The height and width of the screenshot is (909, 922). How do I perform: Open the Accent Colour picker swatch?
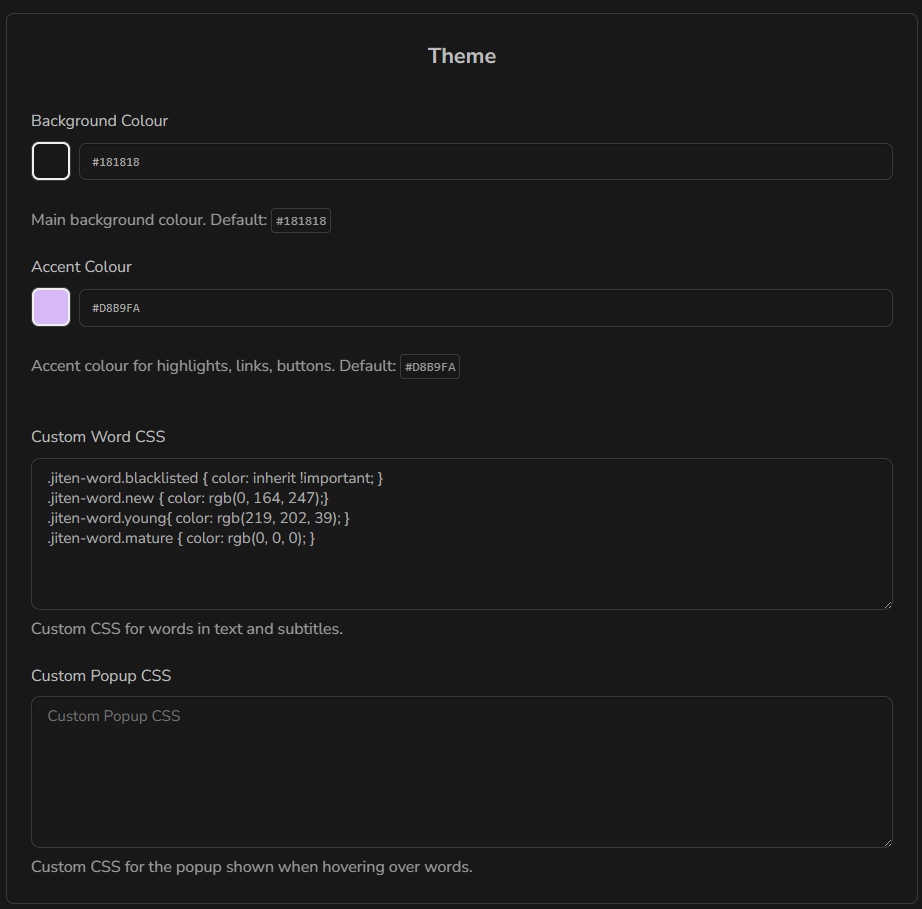pos(50,307)
